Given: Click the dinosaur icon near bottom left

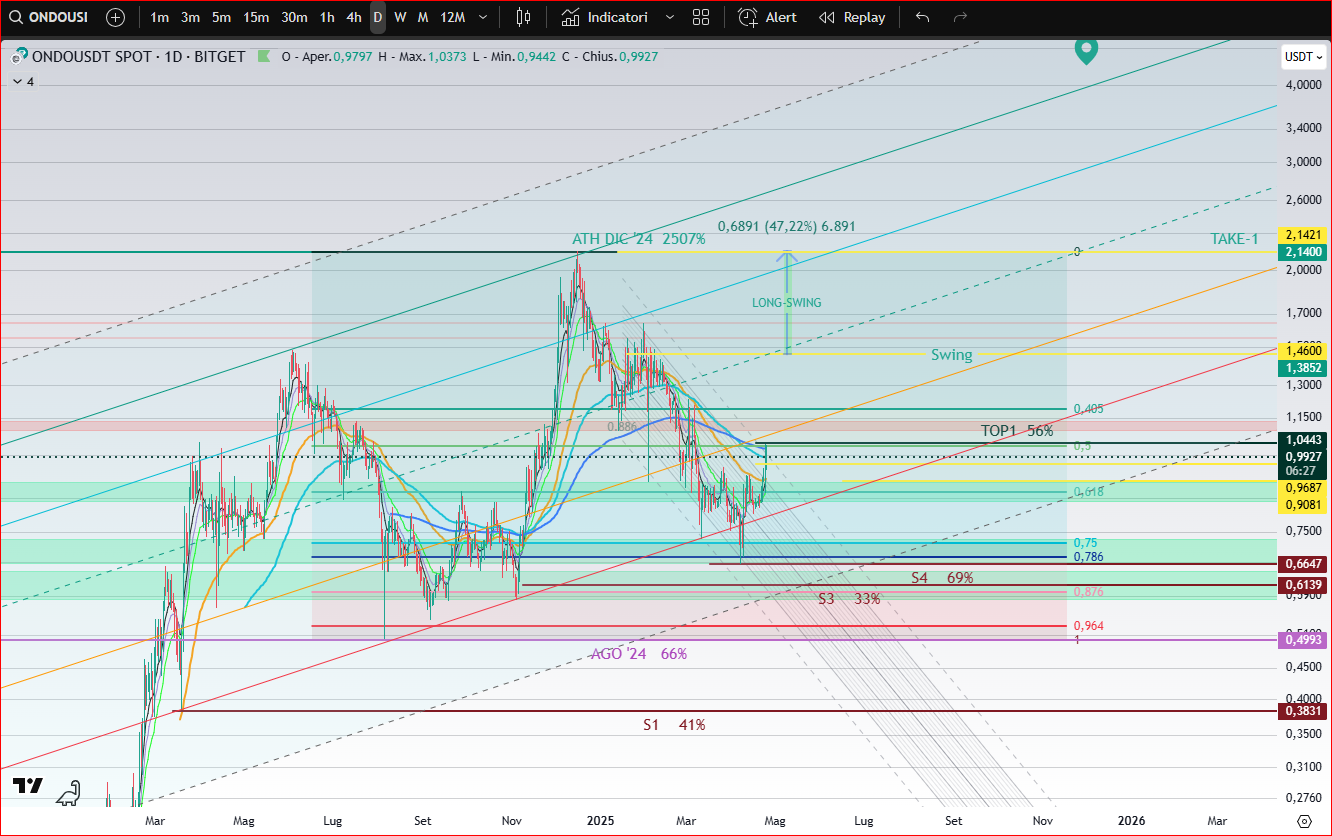Looking at the screenshot, I should (x=67, y=793).
